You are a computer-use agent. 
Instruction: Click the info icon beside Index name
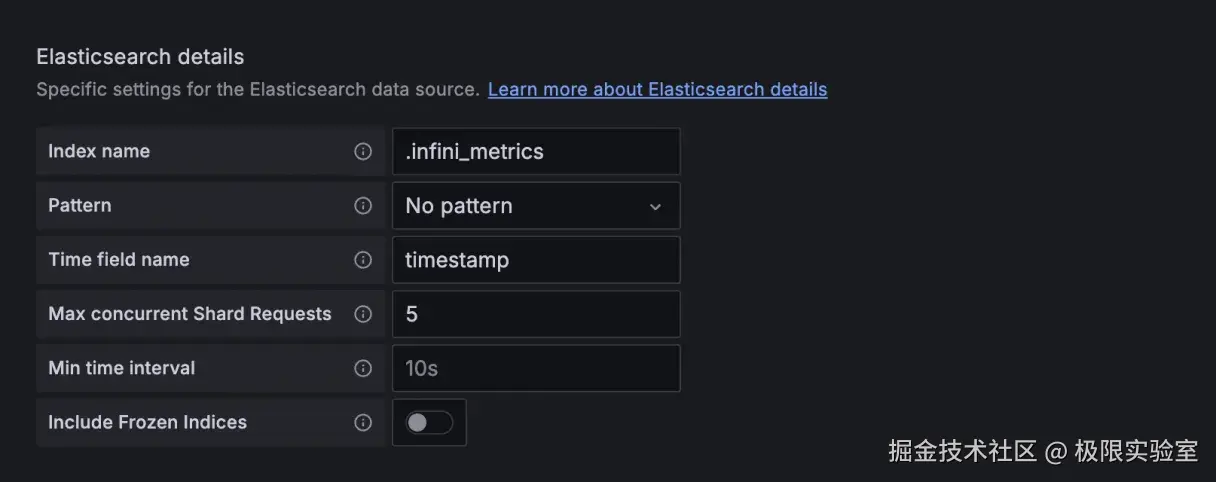point(363,152)
